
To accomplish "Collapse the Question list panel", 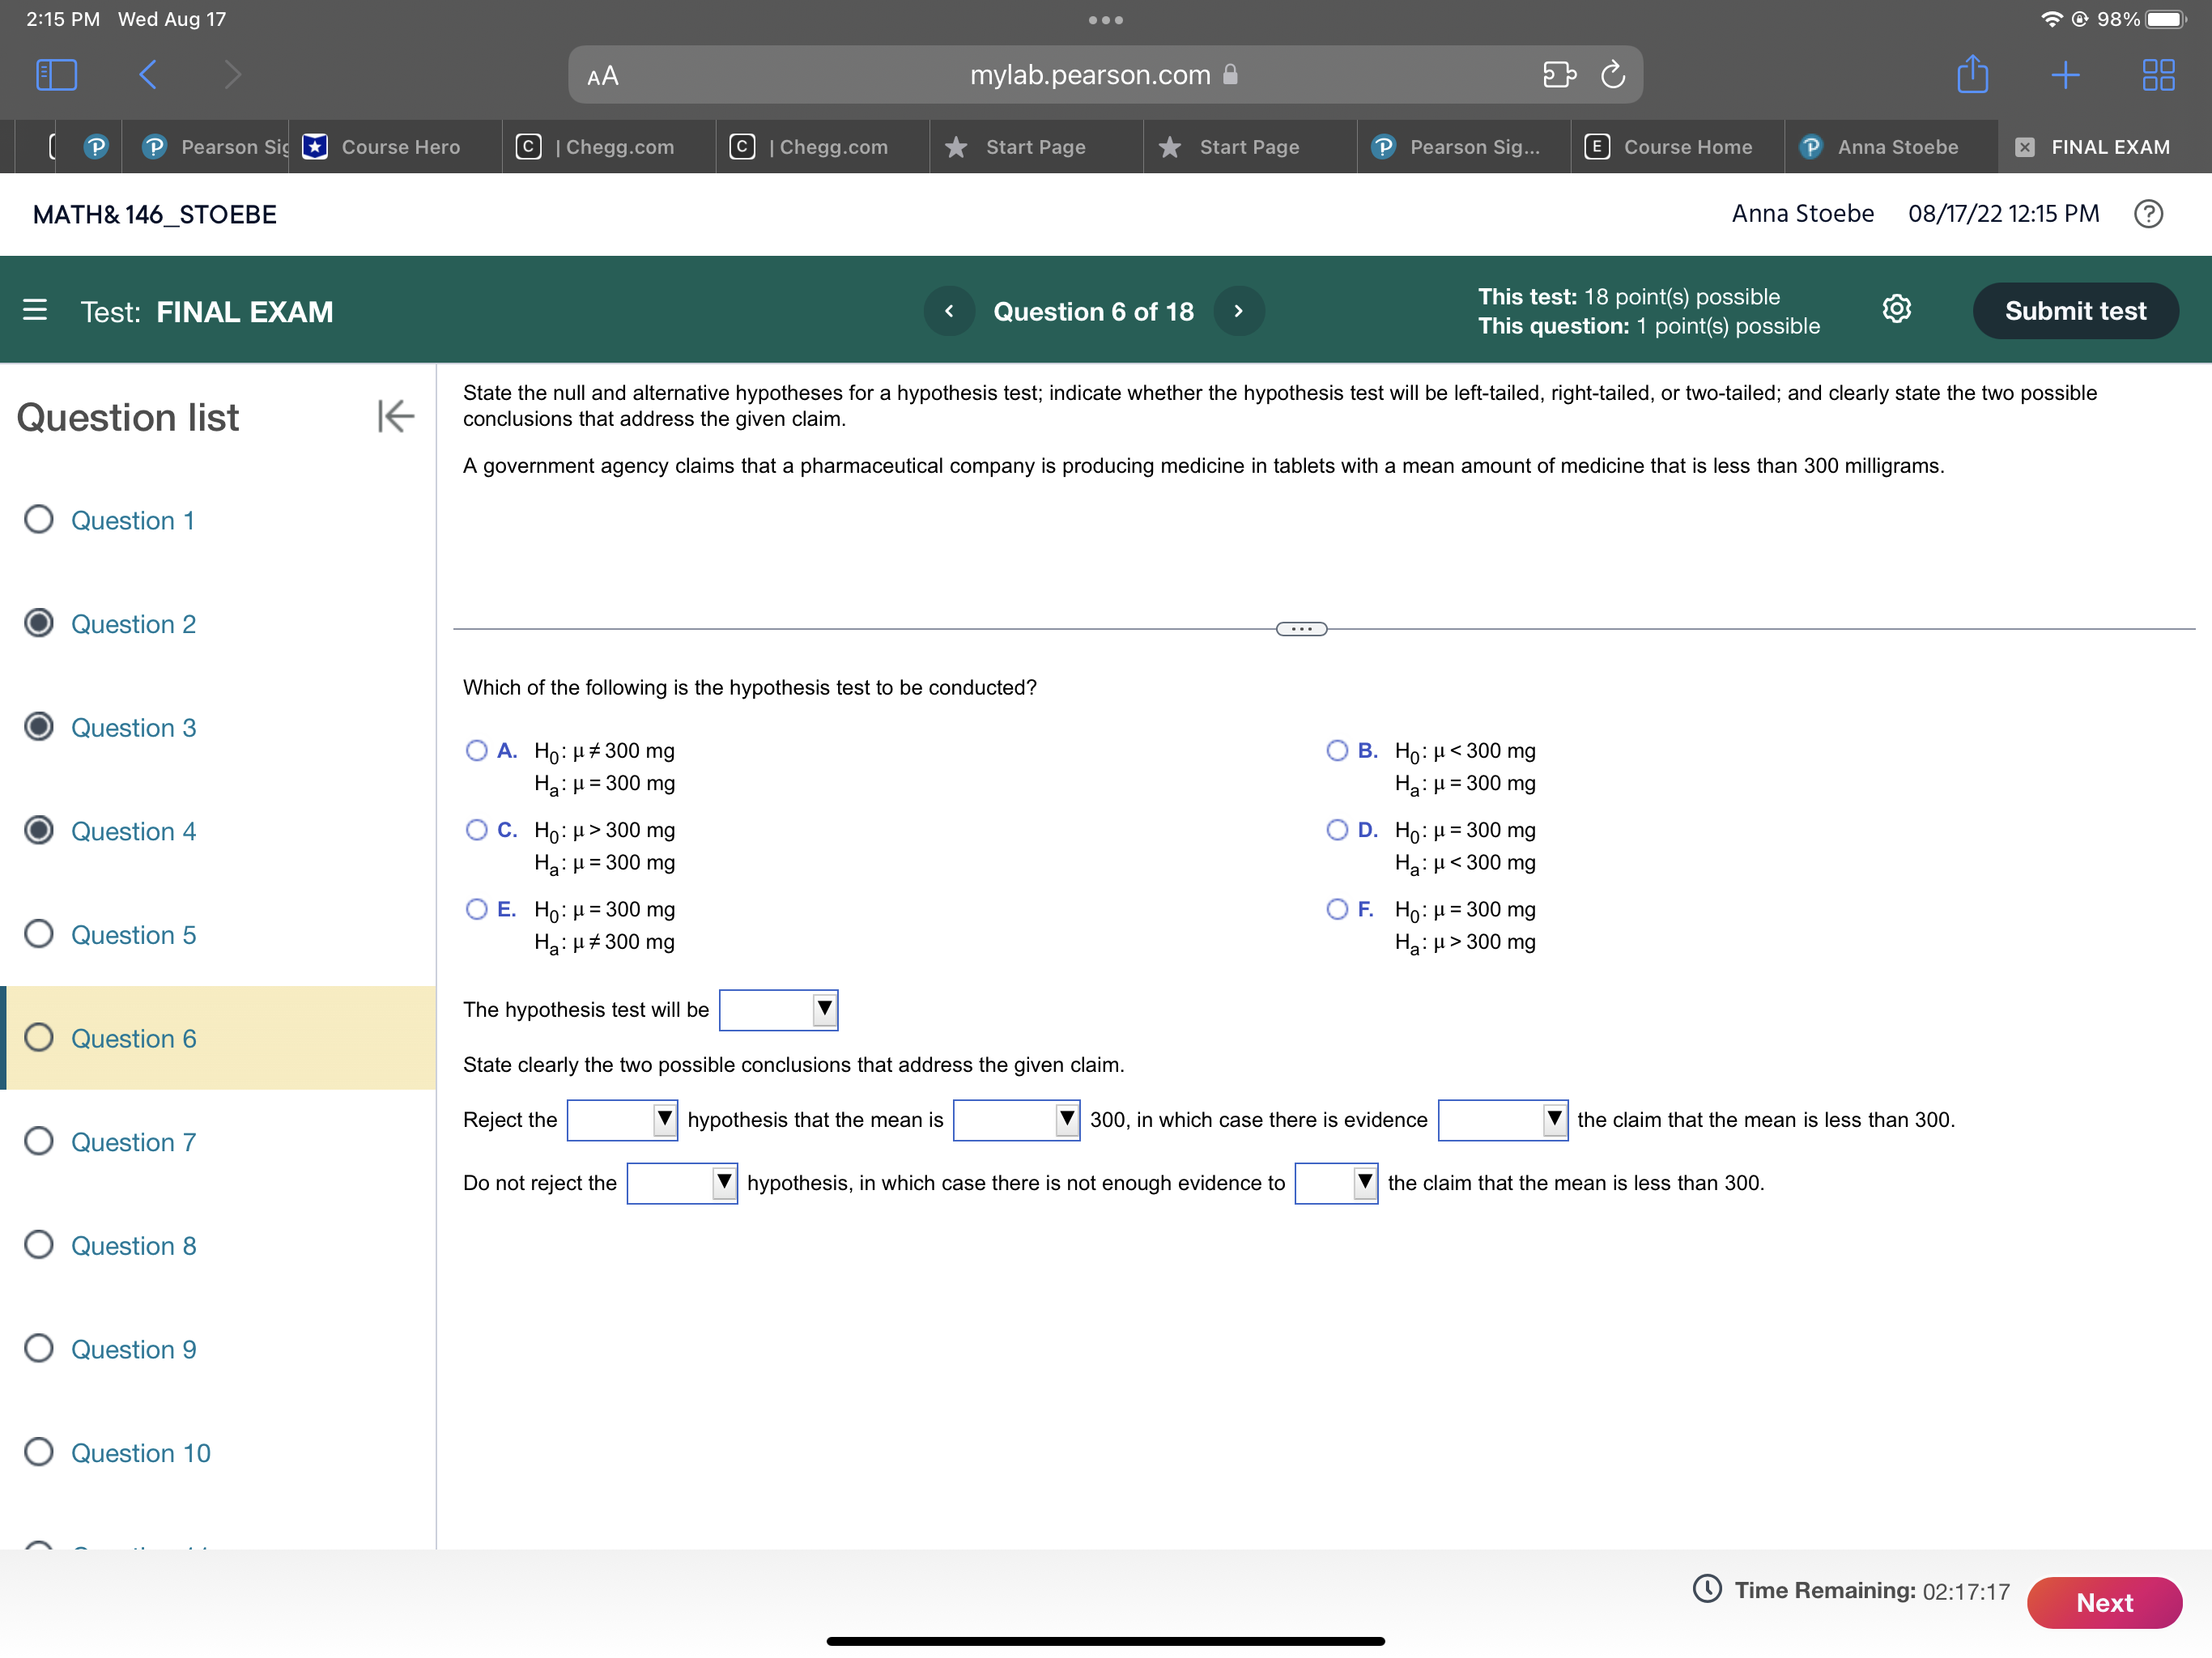I will (396, 416).
